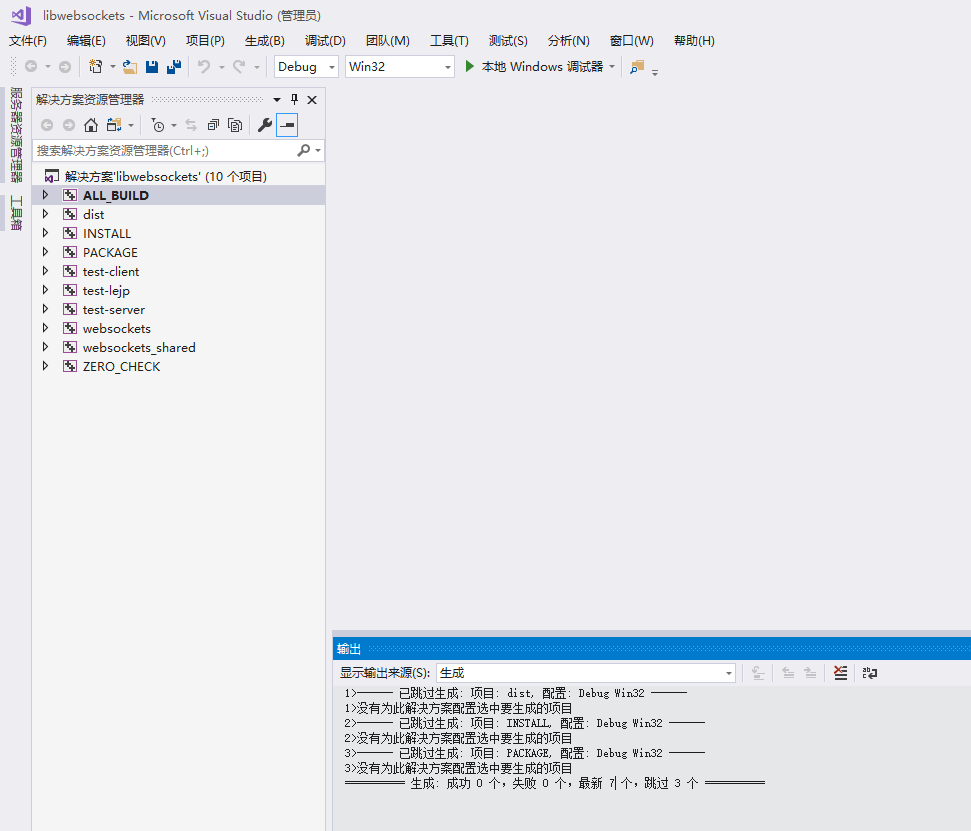Open the 调试(D) menu

click(x=325, y=41)
